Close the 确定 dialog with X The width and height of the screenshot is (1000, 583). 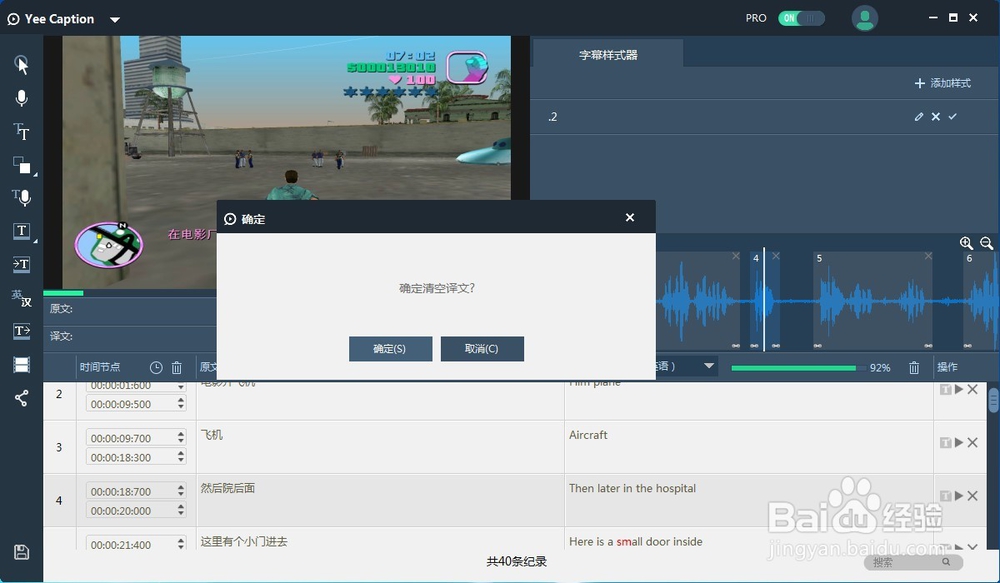pyautogui.click(x=630, y=218)
